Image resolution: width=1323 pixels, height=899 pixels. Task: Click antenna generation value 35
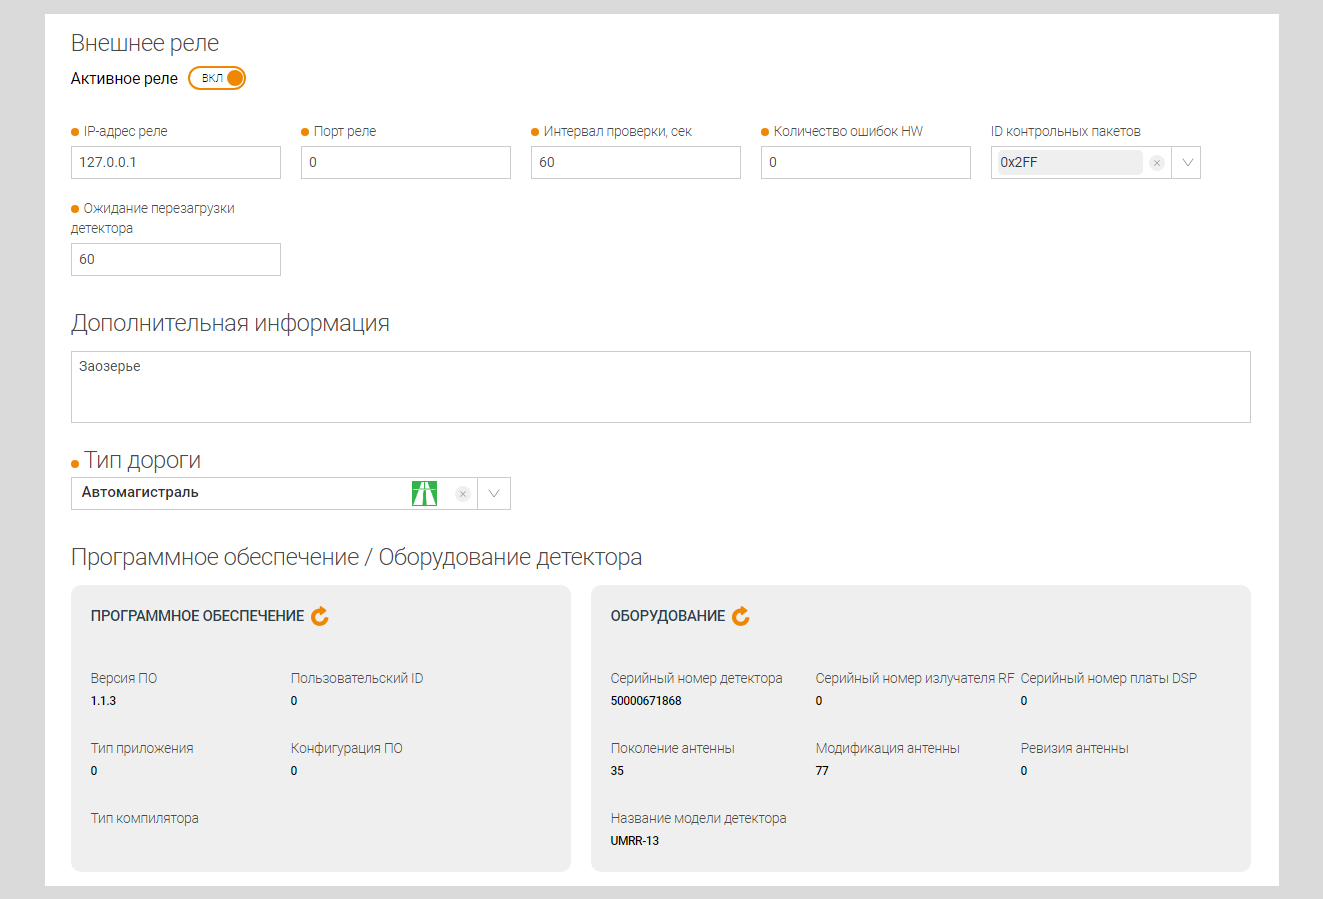[617, 771]
